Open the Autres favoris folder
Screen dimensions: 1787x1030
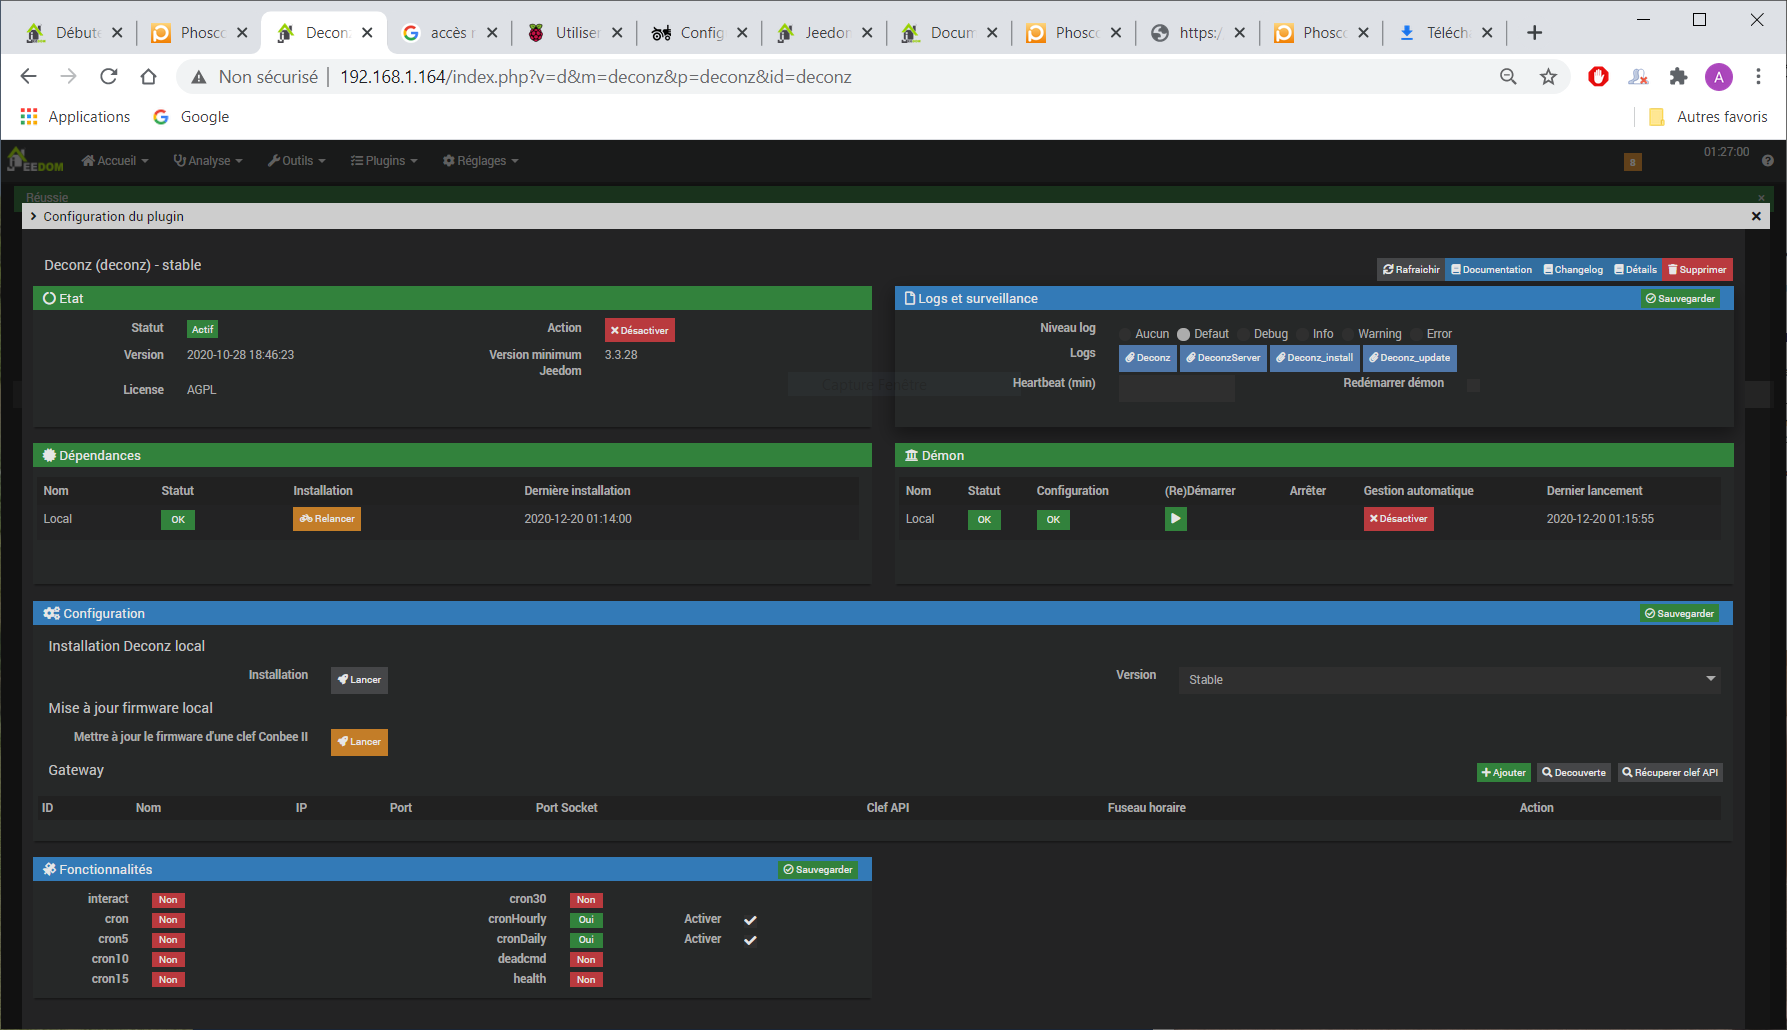pyautogui.click(x=1708, y=117)
